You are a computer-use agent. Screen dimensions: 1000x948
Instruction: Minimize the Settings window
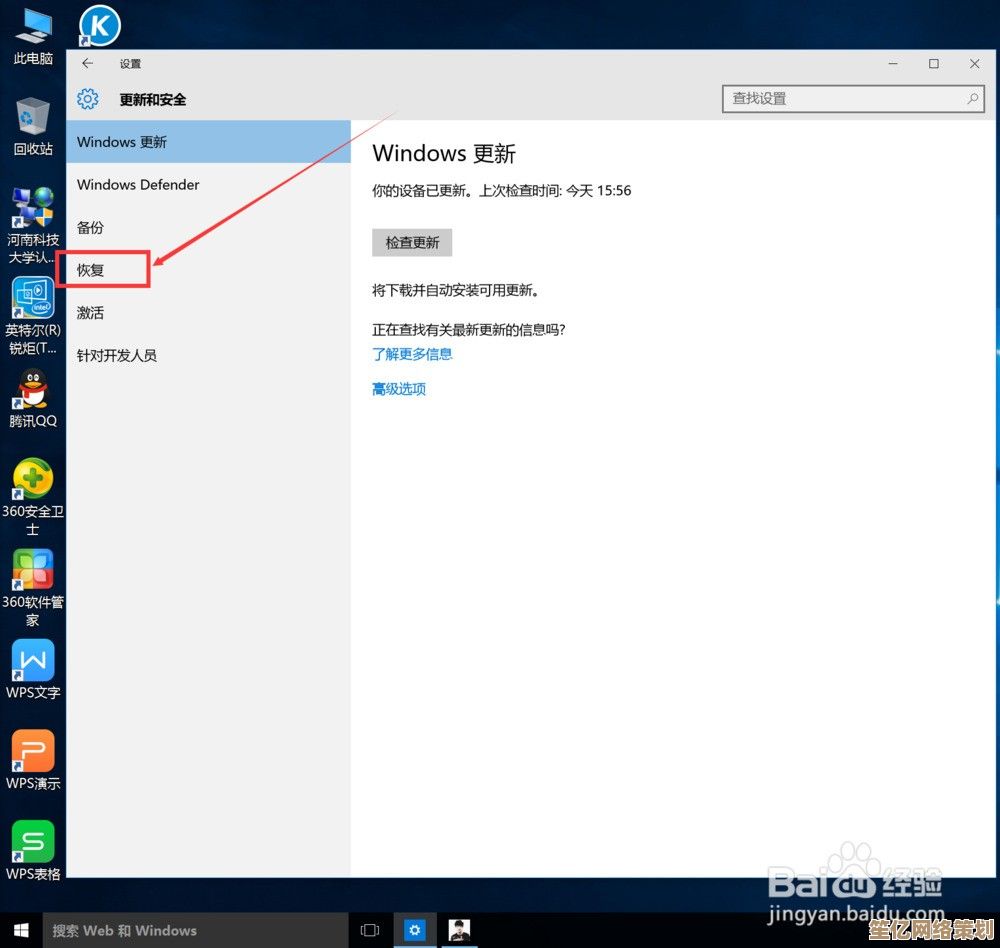(x=893, y=63)
